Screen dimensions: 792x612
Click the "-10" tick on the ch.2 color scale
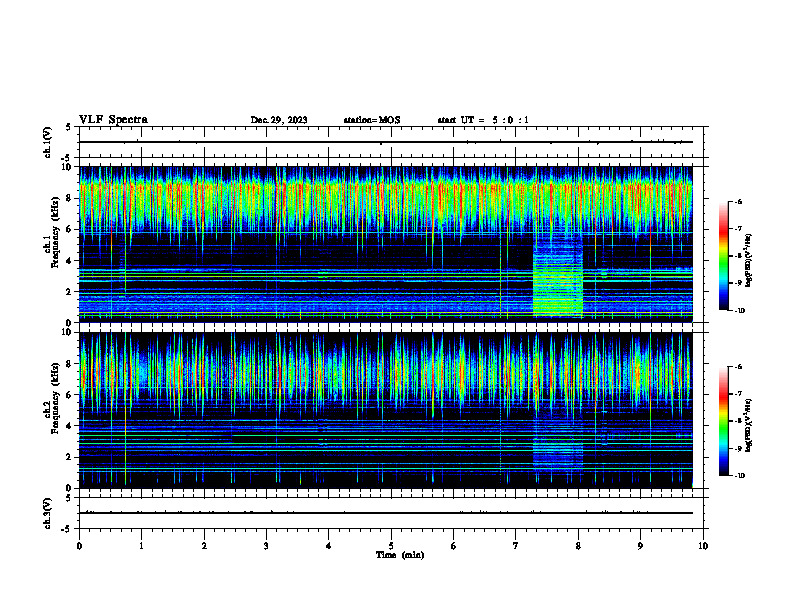[739, 476]
